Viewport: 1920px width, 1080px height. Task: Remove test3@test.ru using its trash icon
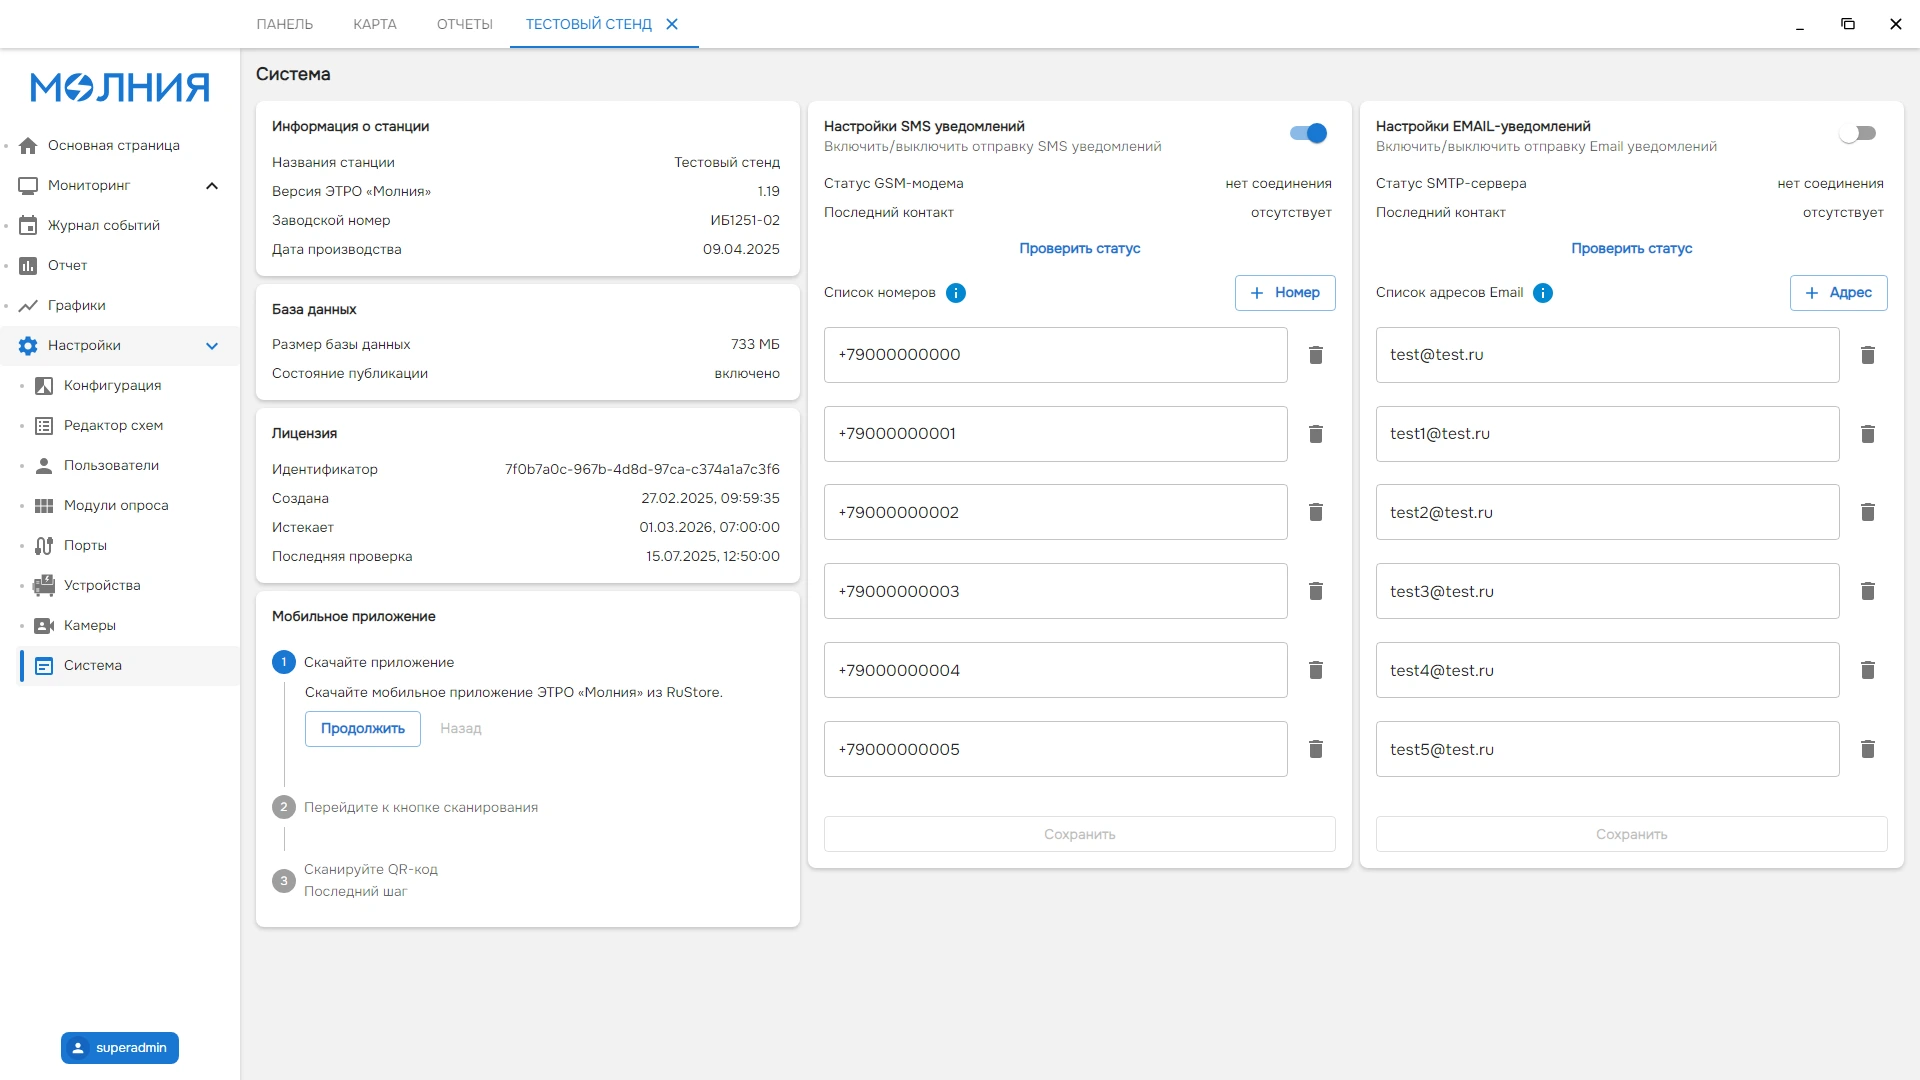pyautogui.click(x=1867, y=591)
